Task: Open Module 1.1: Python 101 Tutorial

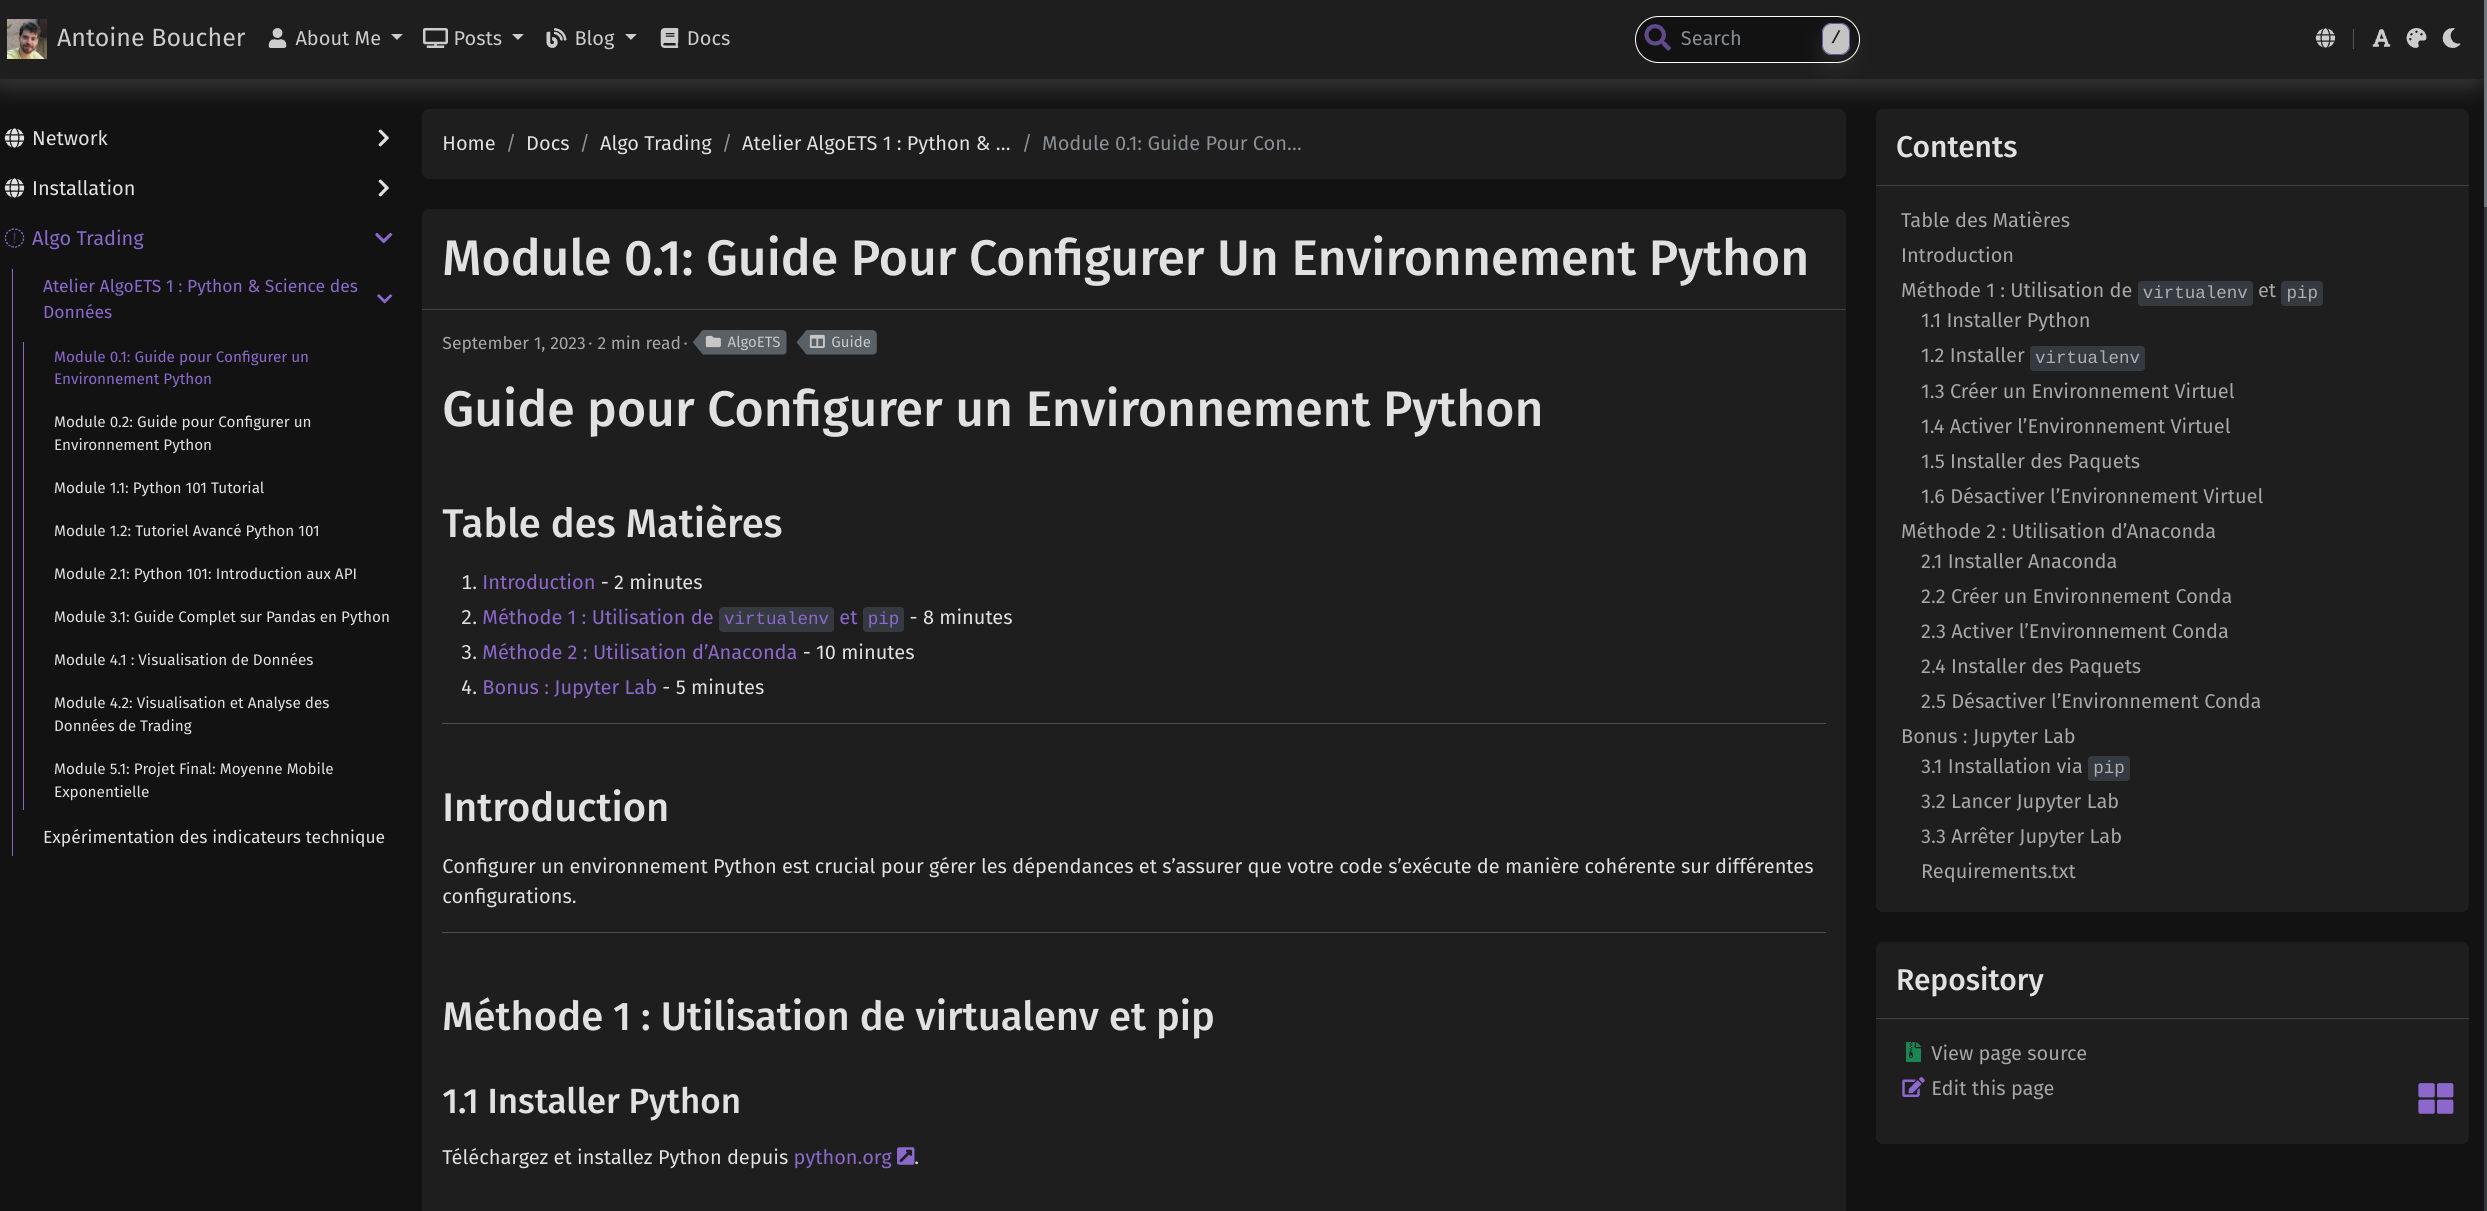Action: click(x=159, y=488)
